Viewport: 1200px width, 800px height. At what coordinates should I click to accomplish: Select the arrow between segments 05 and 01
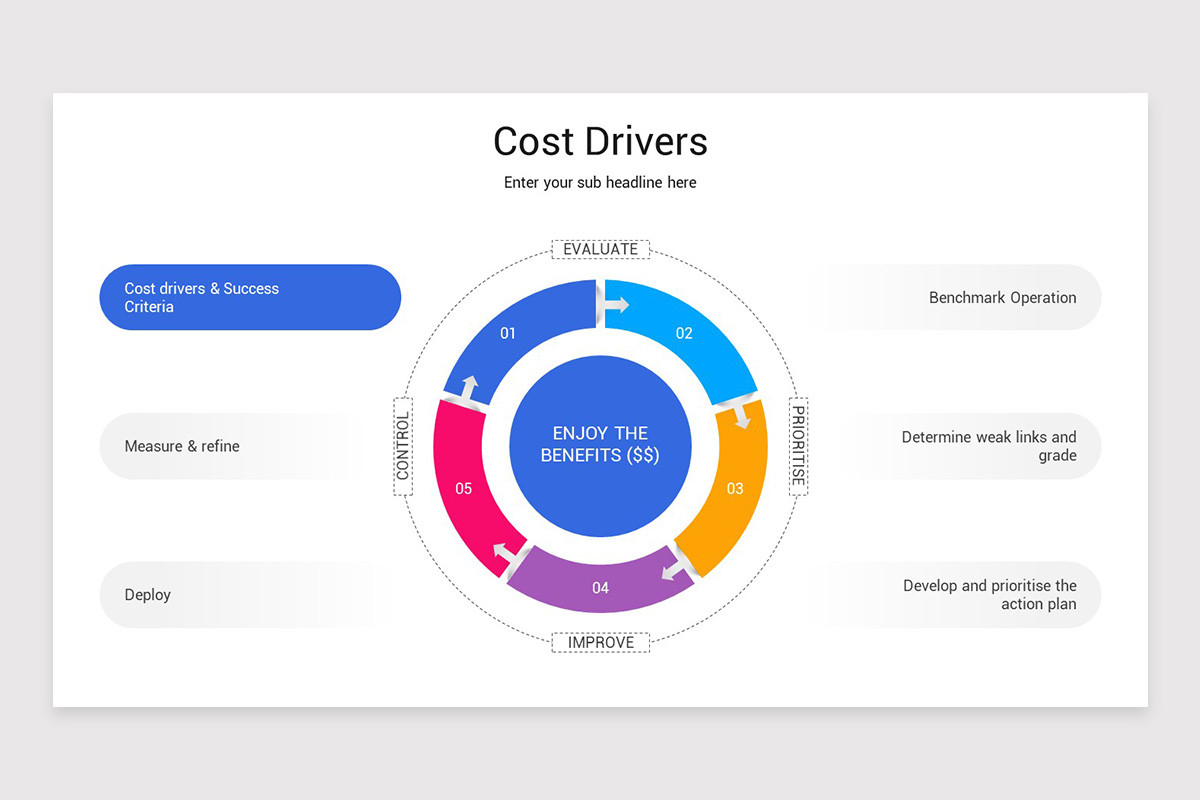470,387
